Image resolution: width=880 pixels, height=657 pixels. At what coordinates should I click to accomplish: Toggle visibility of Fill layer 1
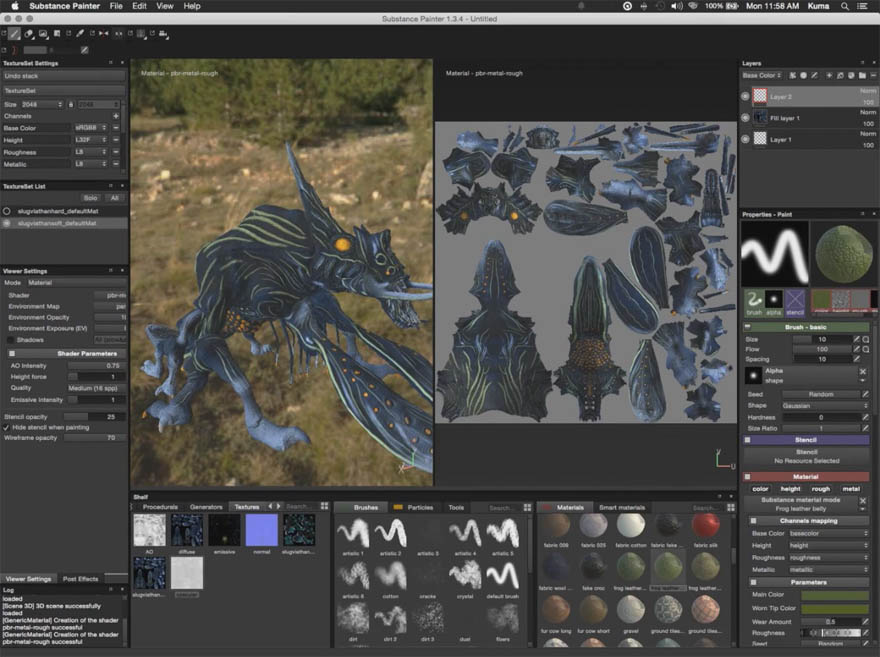(745, 118)
